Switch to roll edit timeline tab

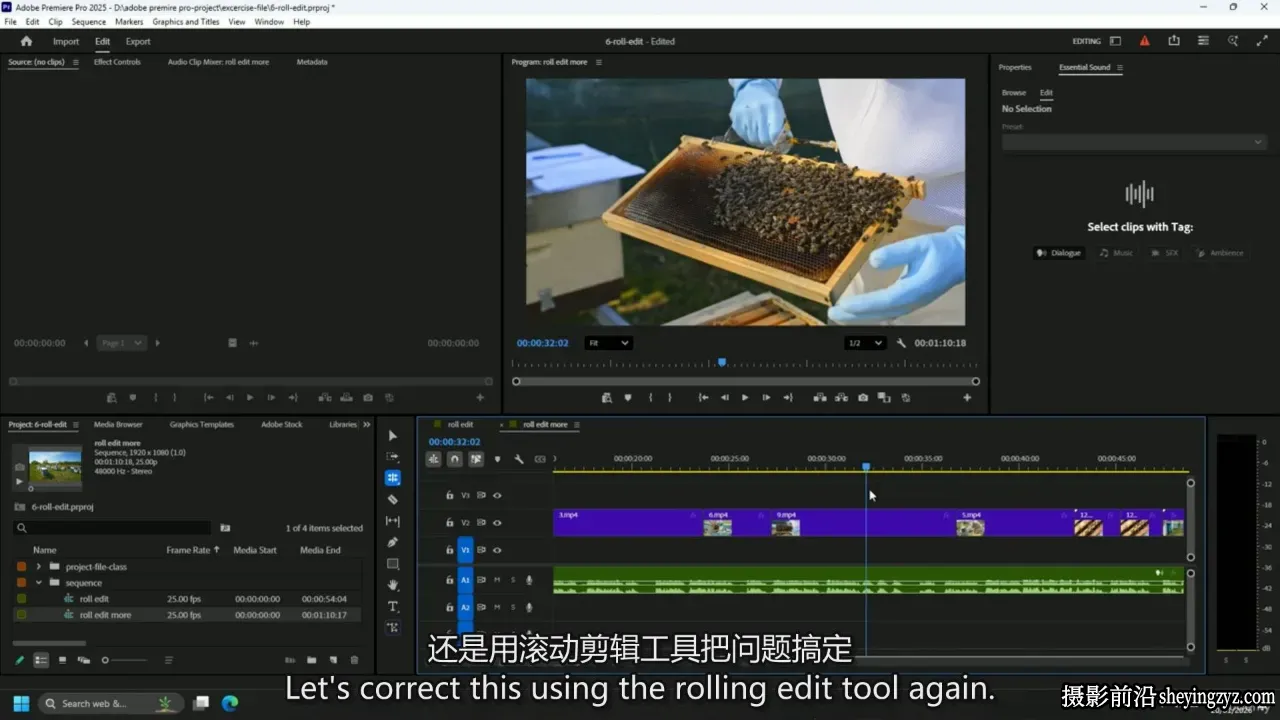pos(460,424)
